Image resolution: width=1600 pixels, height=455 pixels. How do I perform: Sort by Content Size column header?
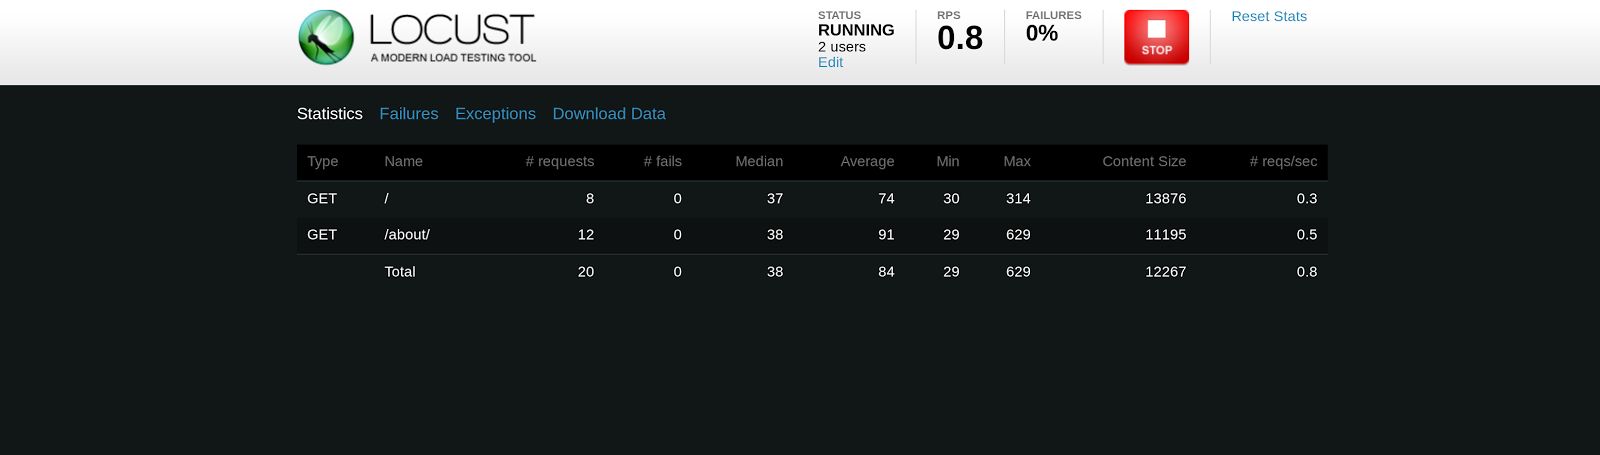click(1143, 161)
